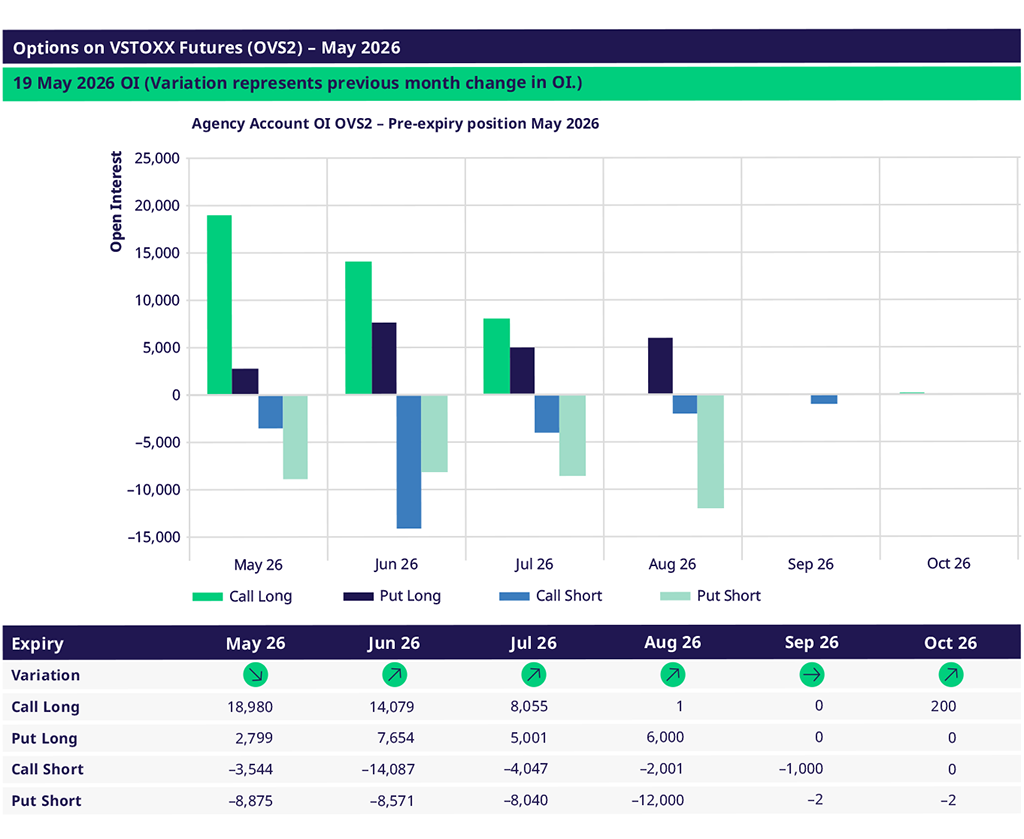Screen dimensions: 1024x839
Task: Click the Sep 26 table column header
Action: [x=812, y=643]
